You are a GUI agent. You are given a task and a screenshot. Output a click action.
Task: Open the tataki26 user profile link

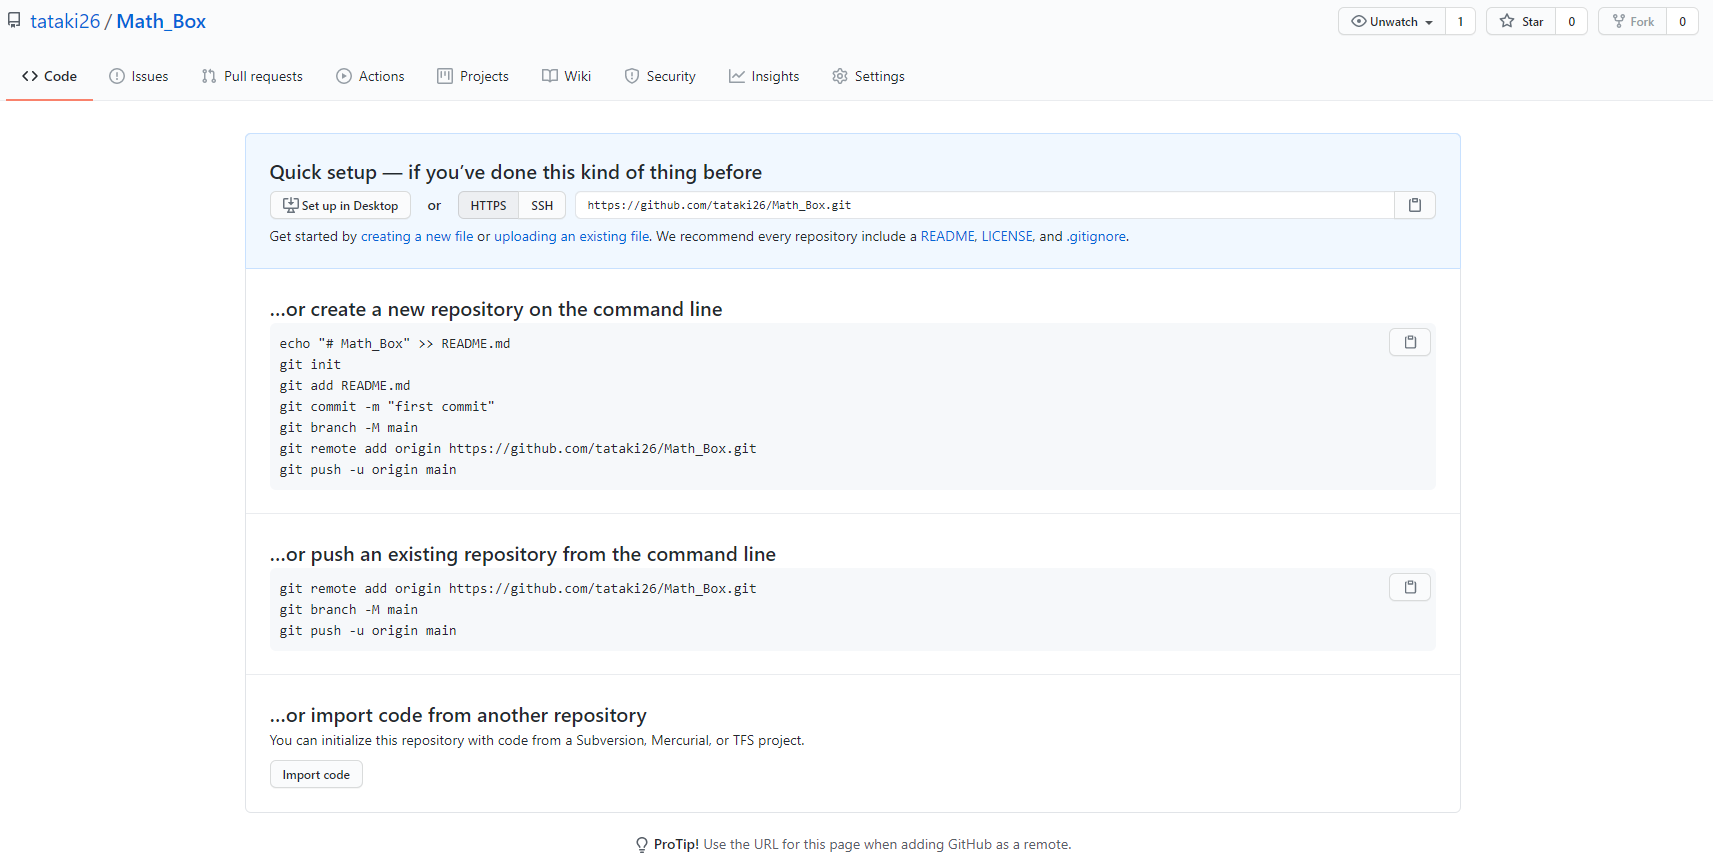65,21
